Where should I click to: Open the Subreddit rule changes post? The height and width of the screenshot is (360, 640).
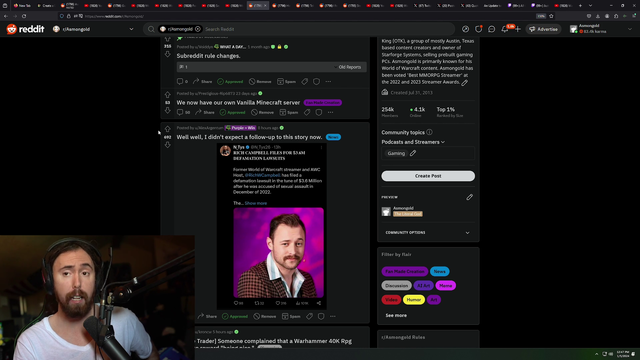tap(209, 56)
